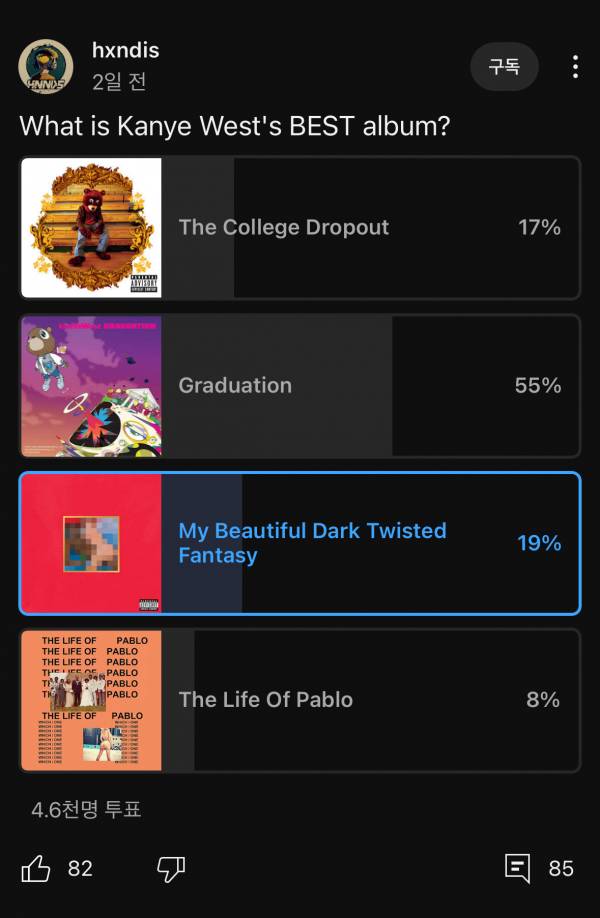Open the three-dot more options menu
This screenshot has width=600, height=918.
[575, 67]
